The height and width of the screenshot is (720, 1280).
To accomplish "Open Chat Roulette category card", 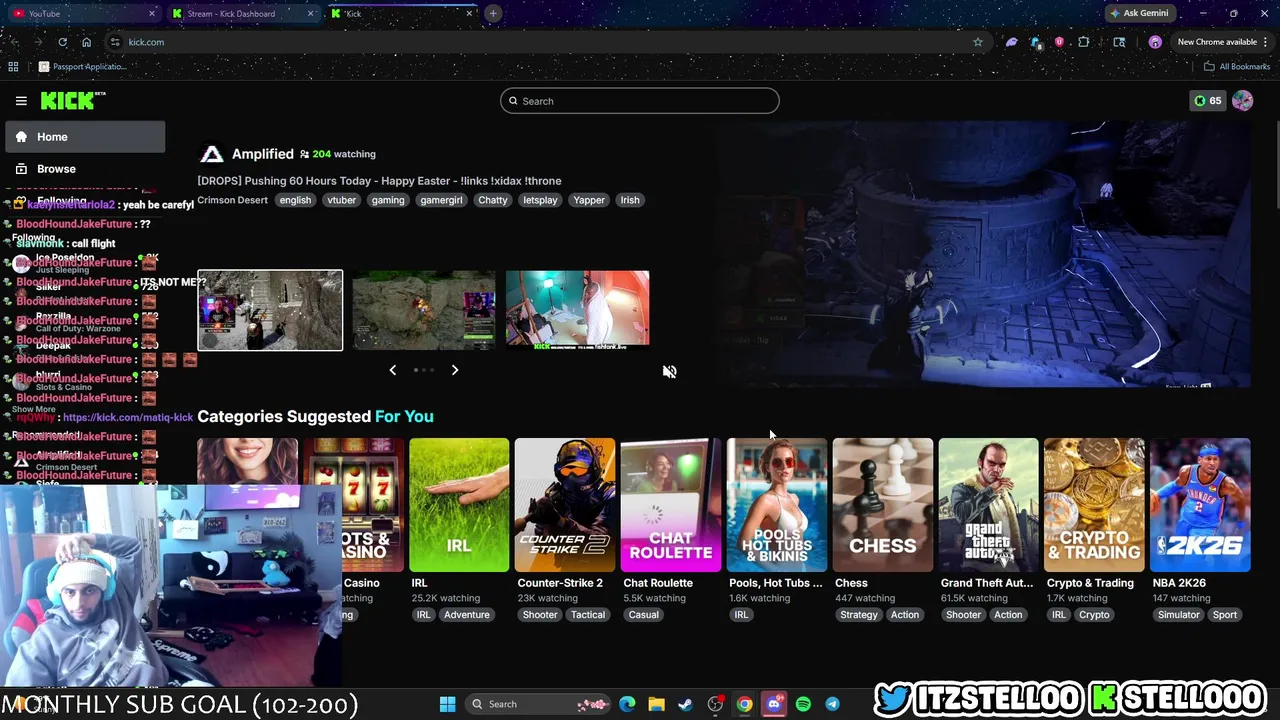I will [x=671, y=505].
